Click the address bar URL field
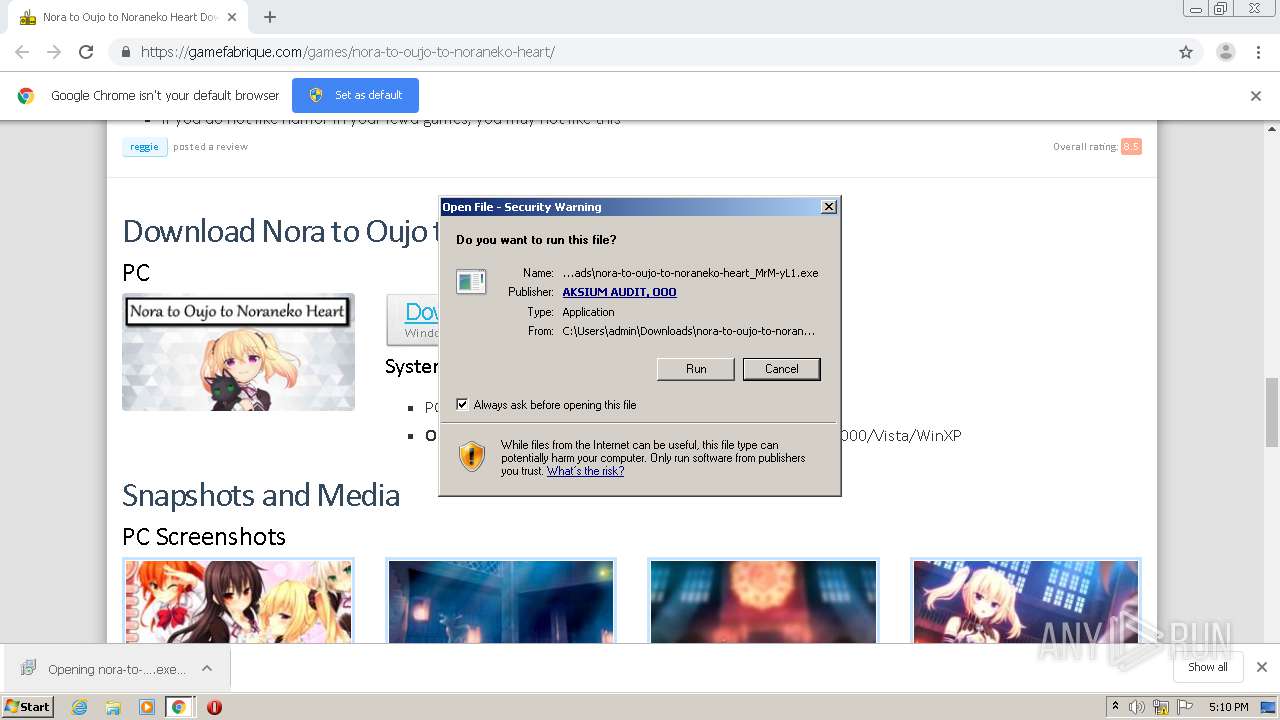The width and height of the screenshot is (1280, 720). click(640, 52)
